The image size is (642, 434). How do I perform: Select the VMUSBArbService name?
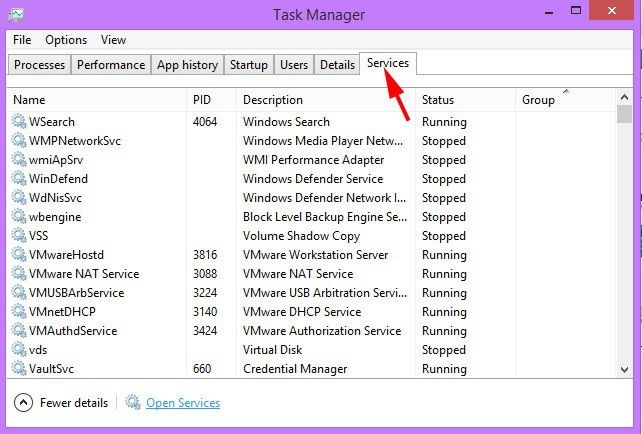pyautogui.click(x=77, y=293)
